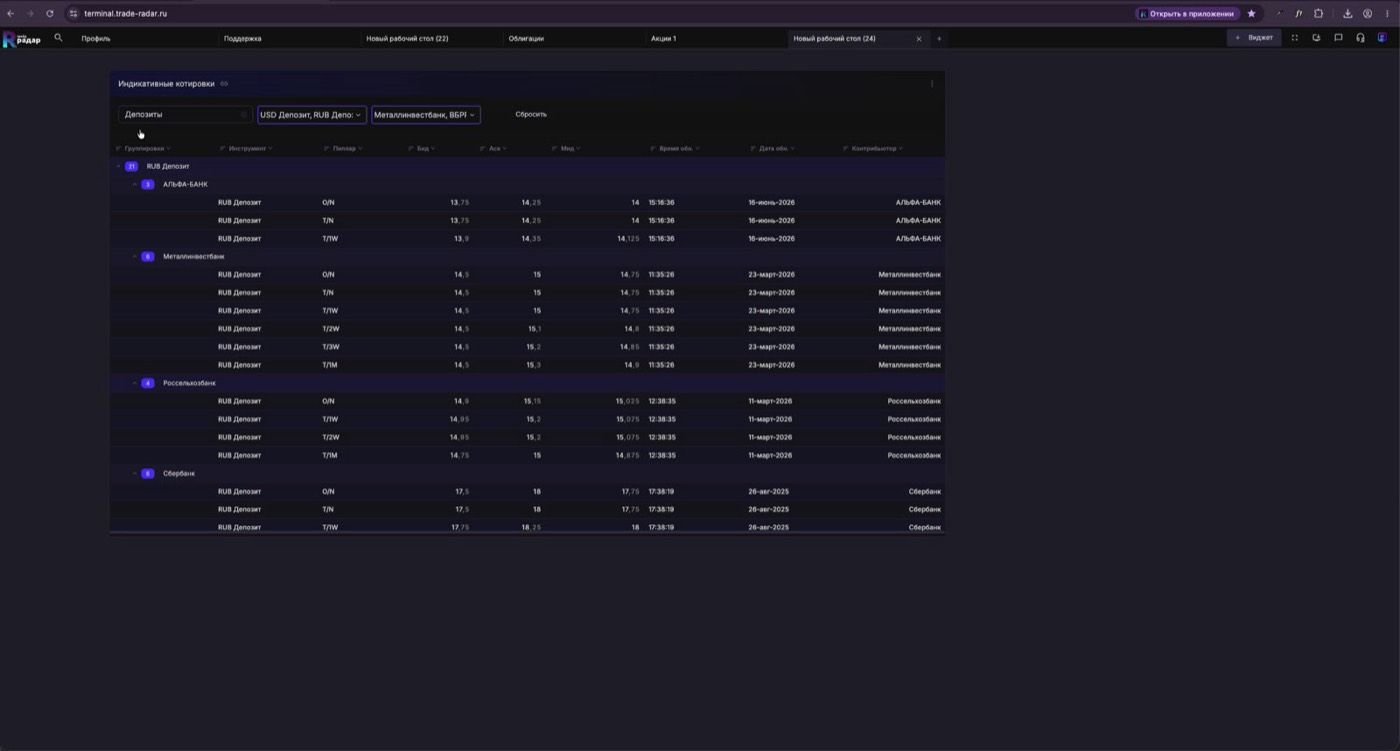Image resolution: width=1400 pixels, height=751 pixels.
Task: Switch to the Поддержка tab
Action: (x=243, y=39)
